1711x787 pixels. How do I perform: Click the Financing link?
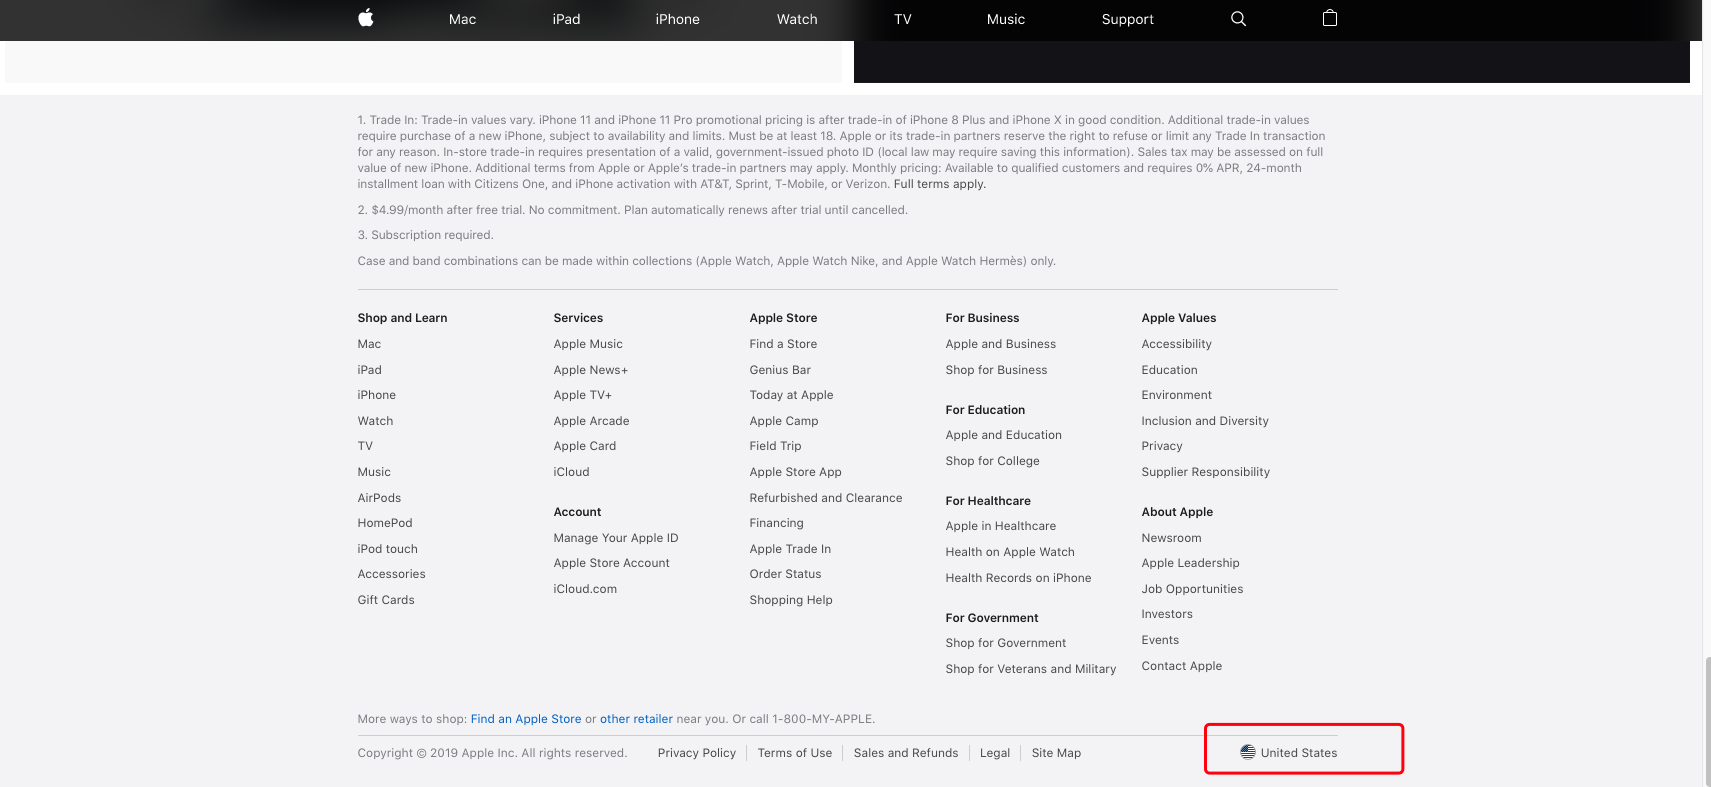(x=777, y=523)
